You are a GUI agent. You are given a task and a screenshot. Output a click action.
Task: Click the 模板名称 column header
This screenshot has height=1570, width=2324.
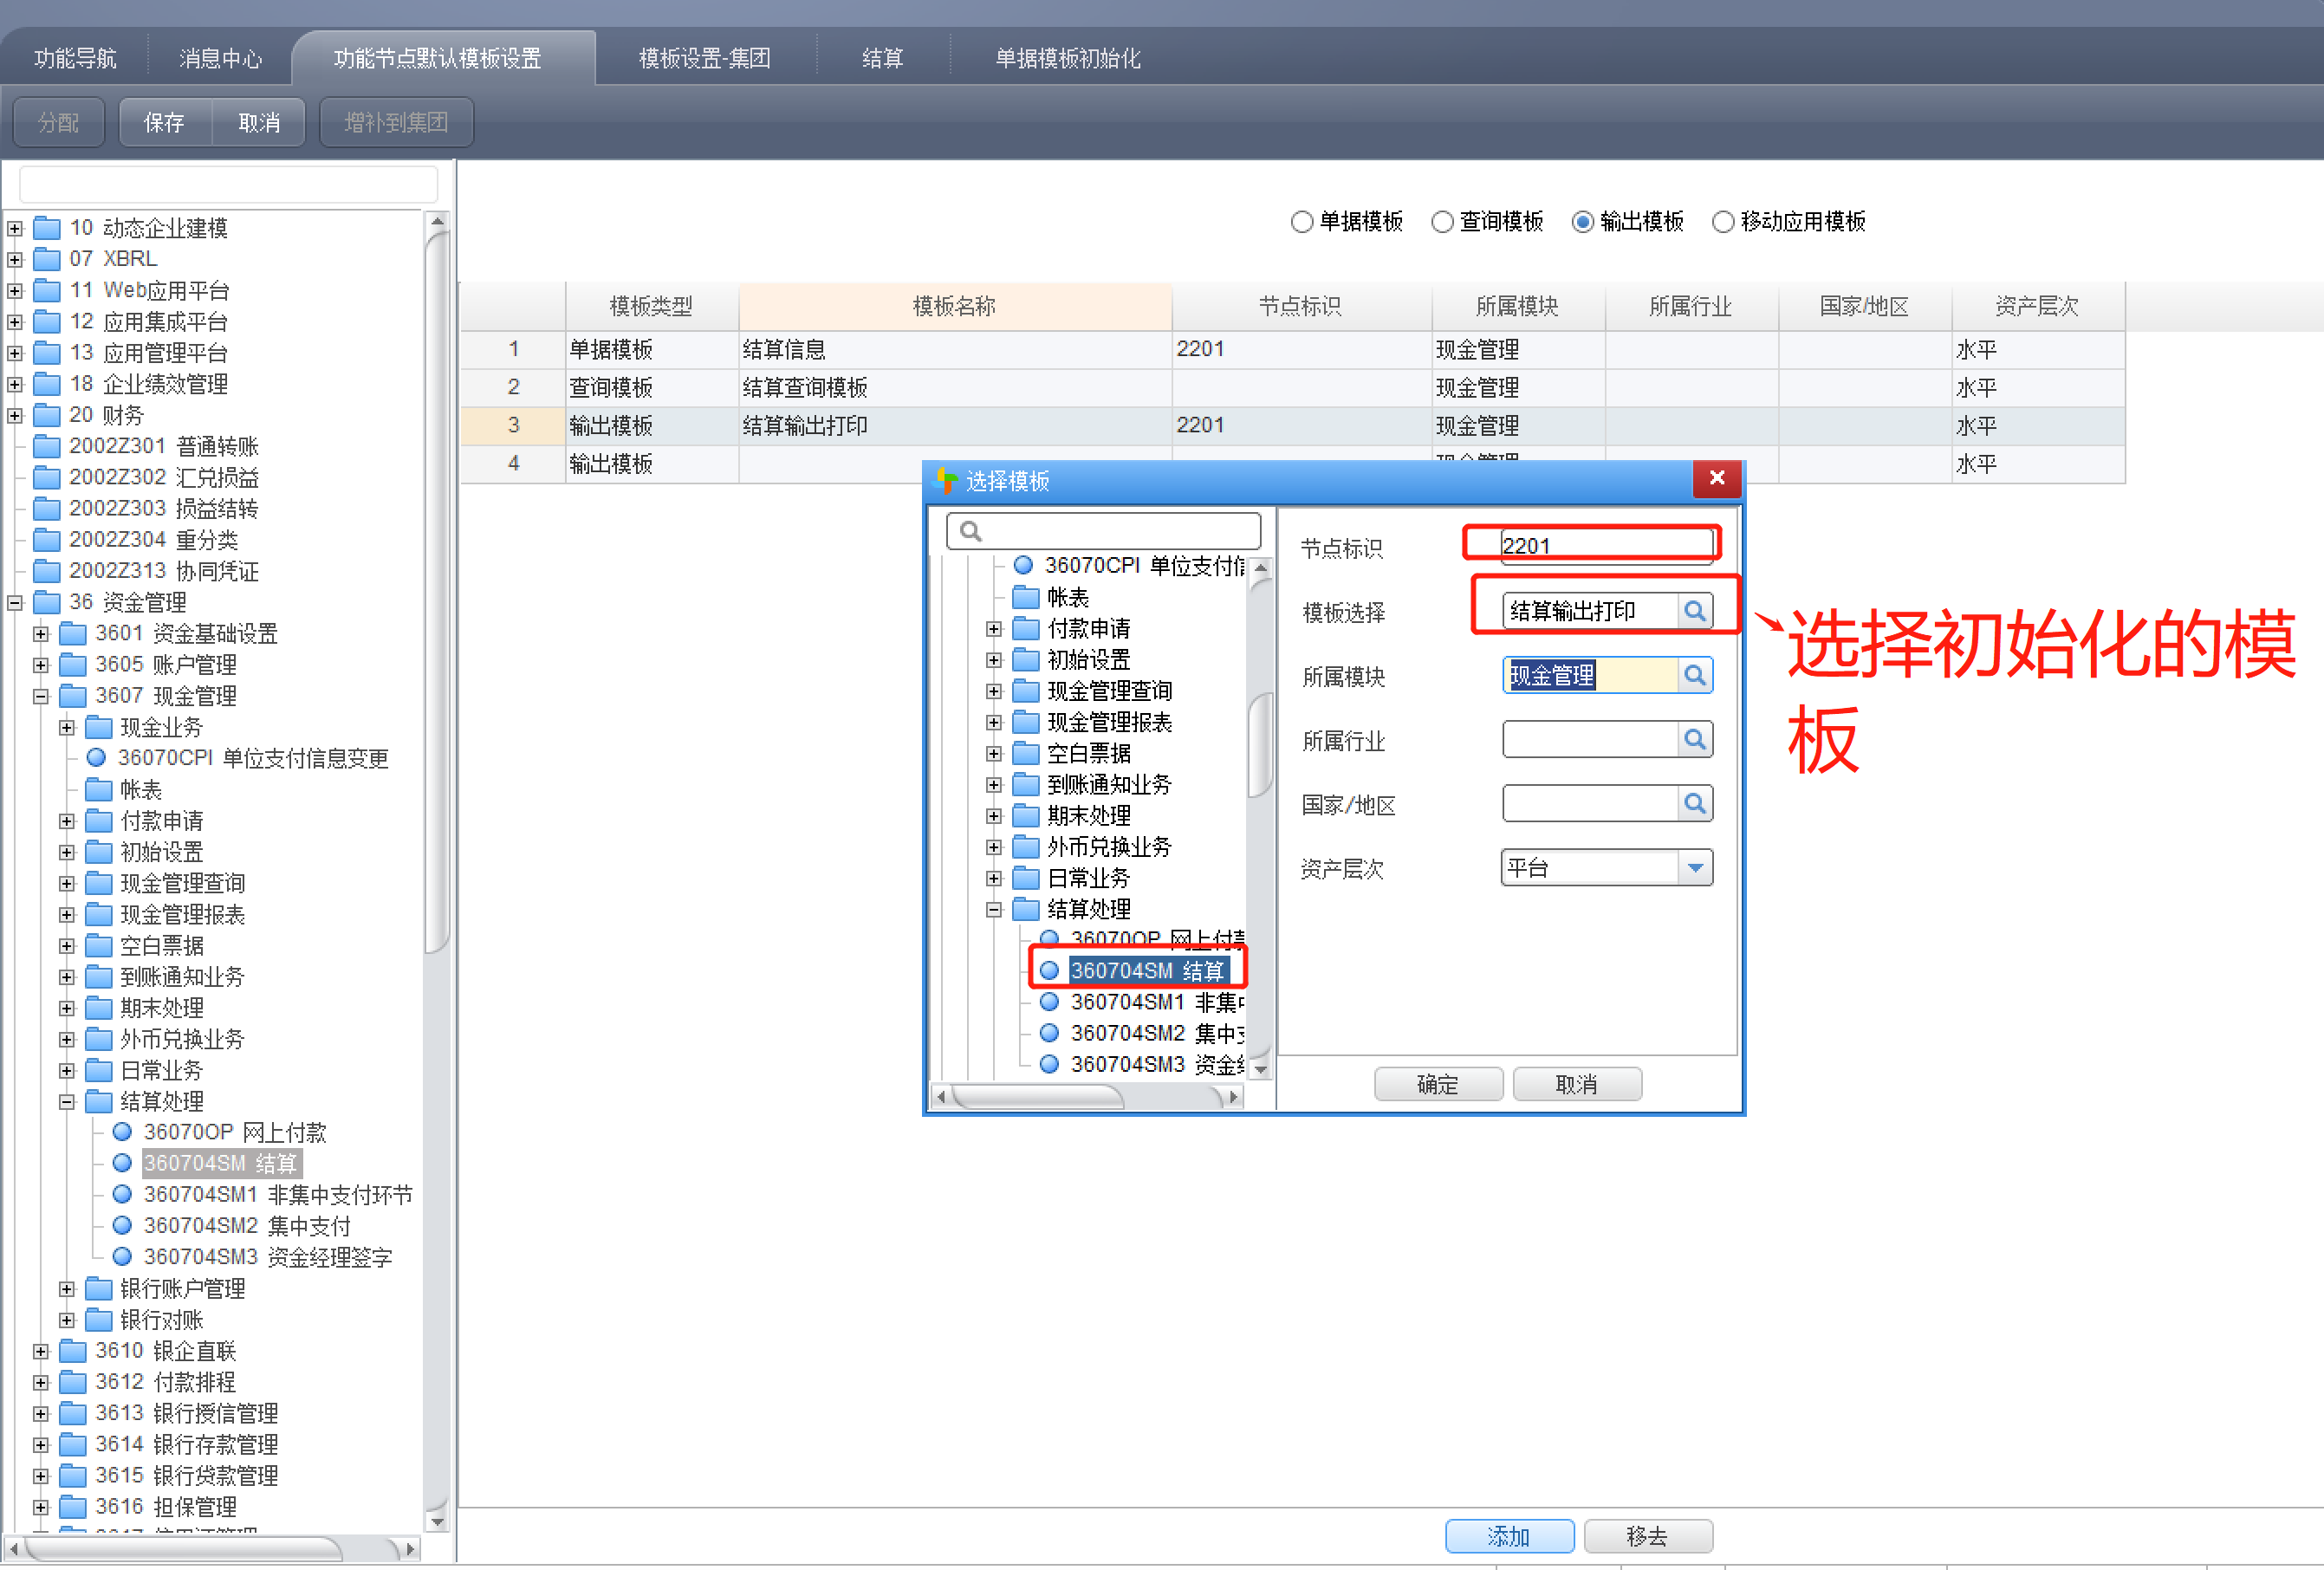(954, 306)
